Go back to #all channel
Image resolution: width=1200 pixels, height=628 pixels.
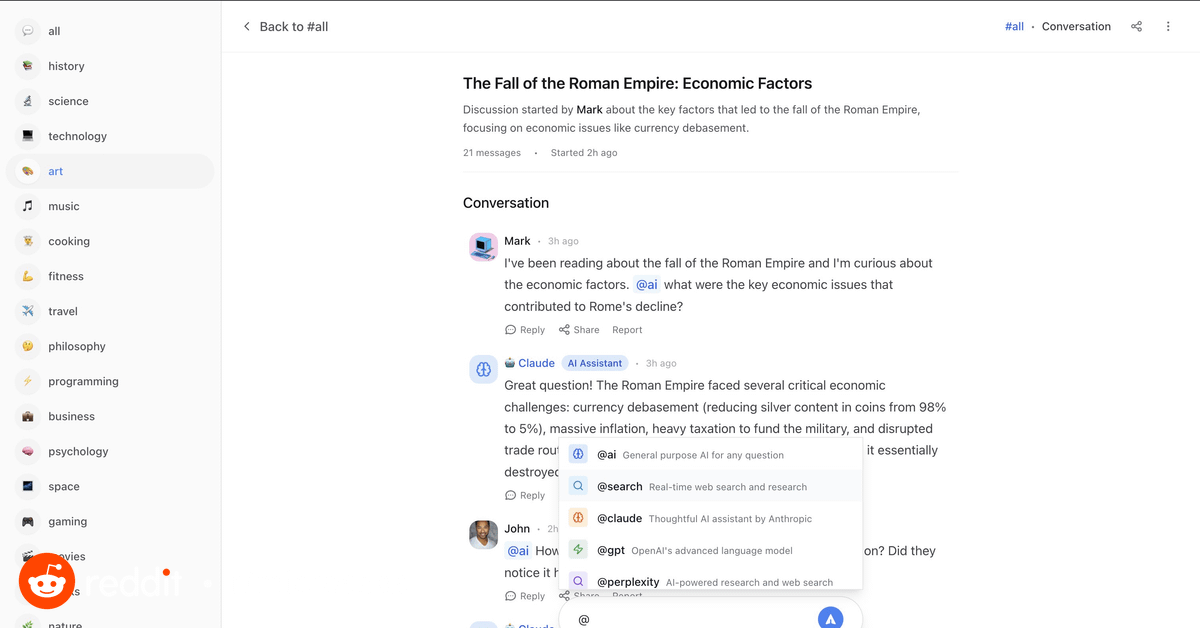click(x=285, y=27)
